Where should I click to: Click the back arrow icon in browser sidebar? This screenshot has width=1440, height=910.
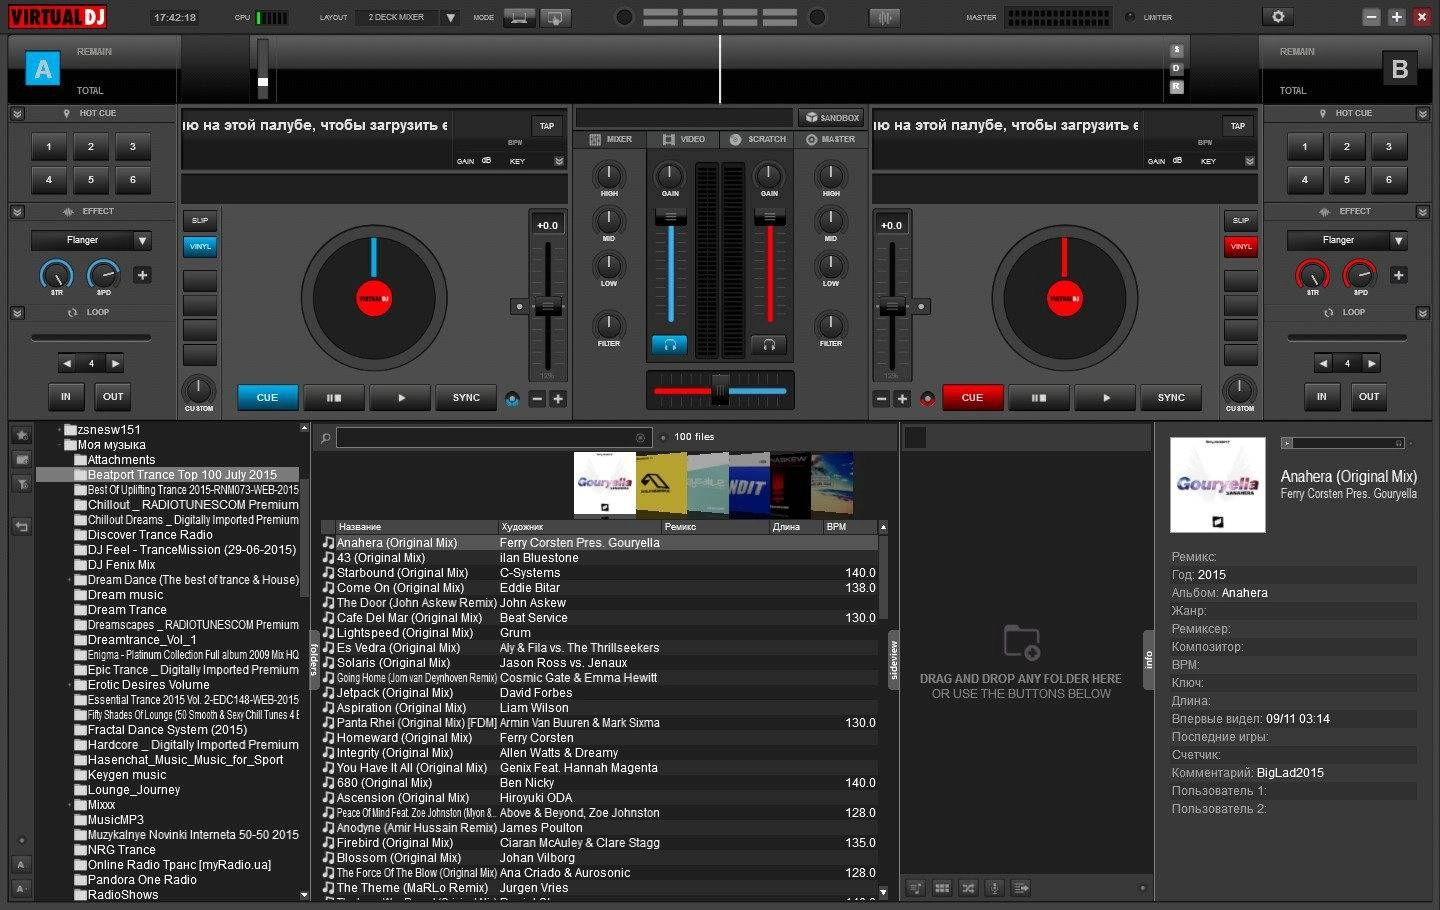coord(21,525)
